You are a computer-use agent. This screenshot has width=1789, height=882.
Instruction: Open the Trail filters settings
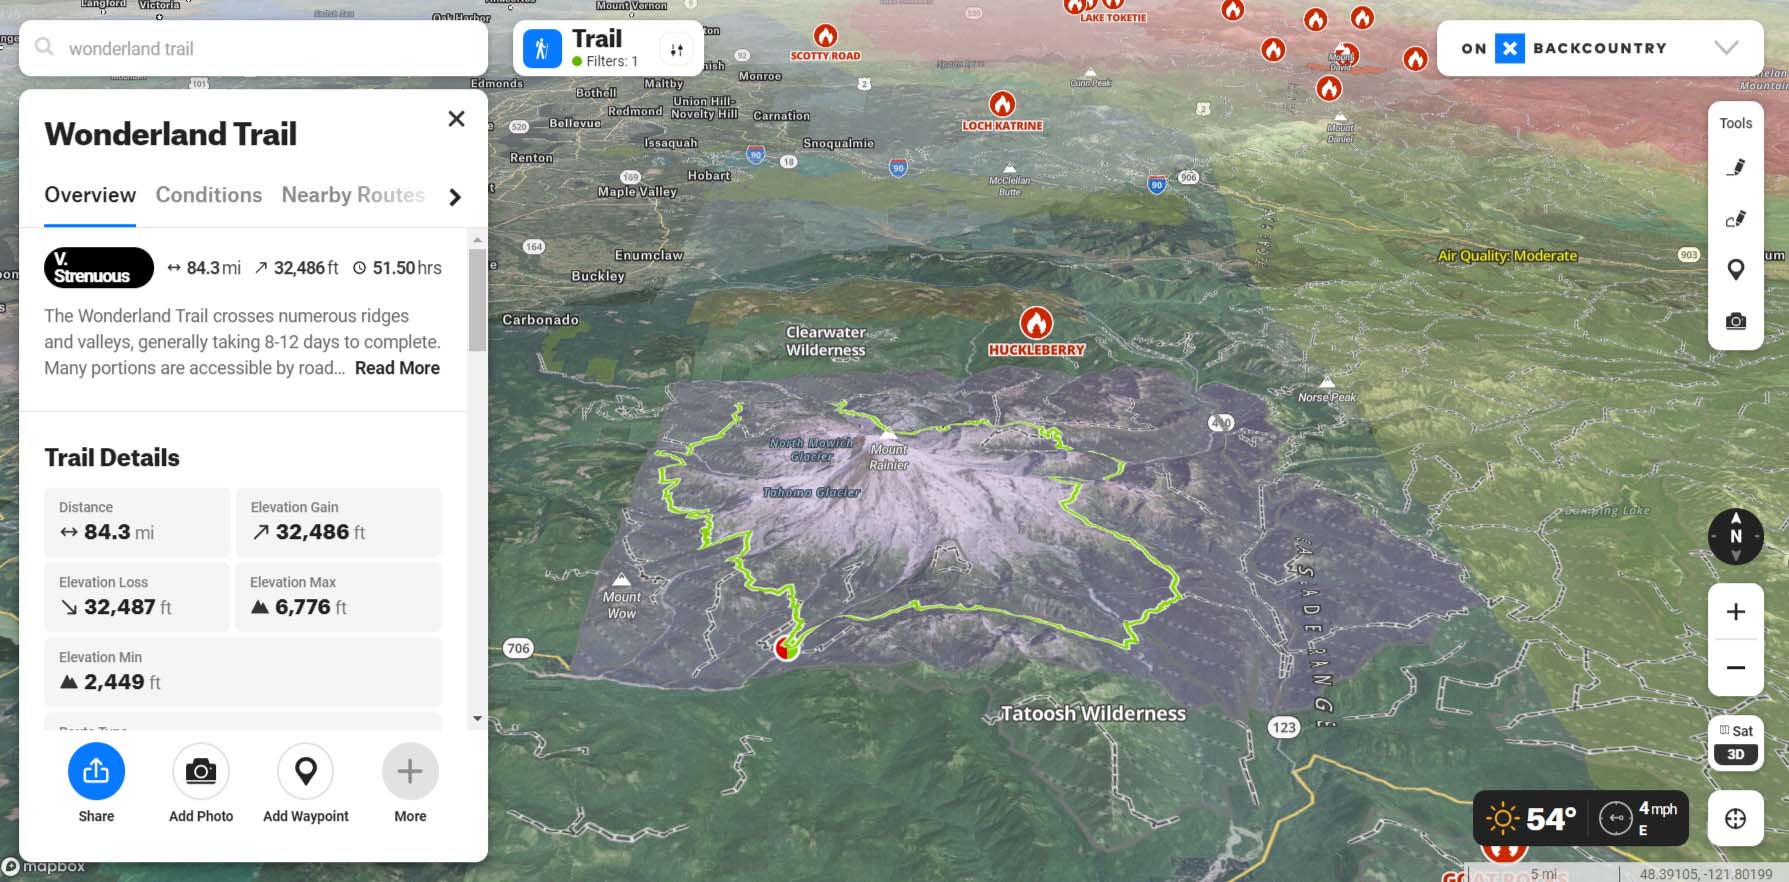pos(677,49)
